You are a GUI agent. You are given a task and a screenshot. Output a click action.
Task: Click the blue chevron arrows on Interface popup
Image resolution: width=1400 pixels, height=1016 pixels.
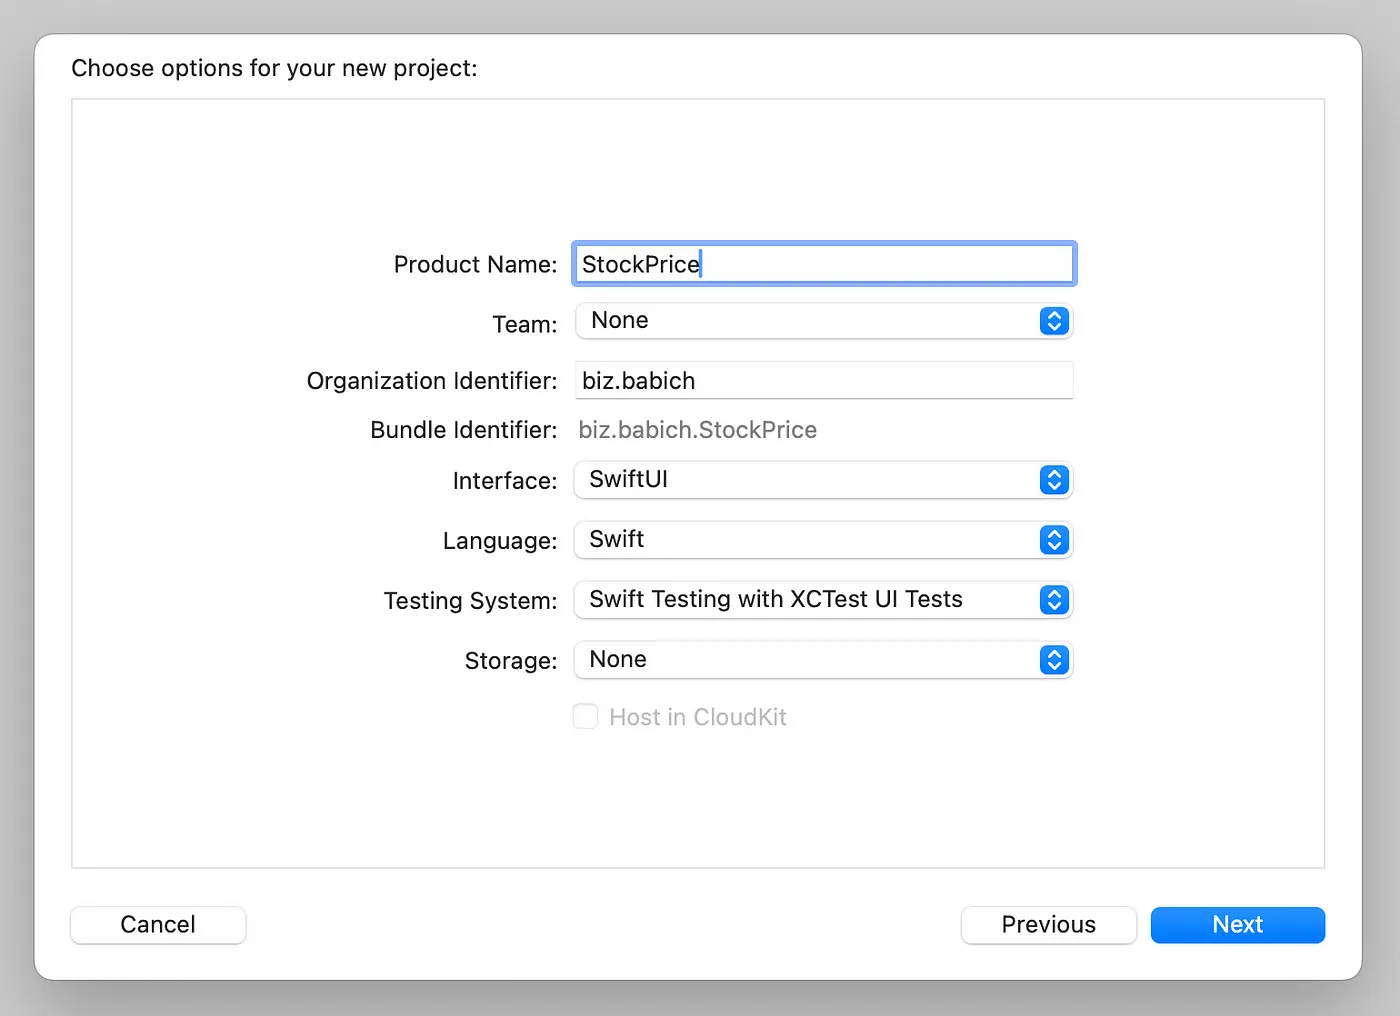coord(1054,480)
